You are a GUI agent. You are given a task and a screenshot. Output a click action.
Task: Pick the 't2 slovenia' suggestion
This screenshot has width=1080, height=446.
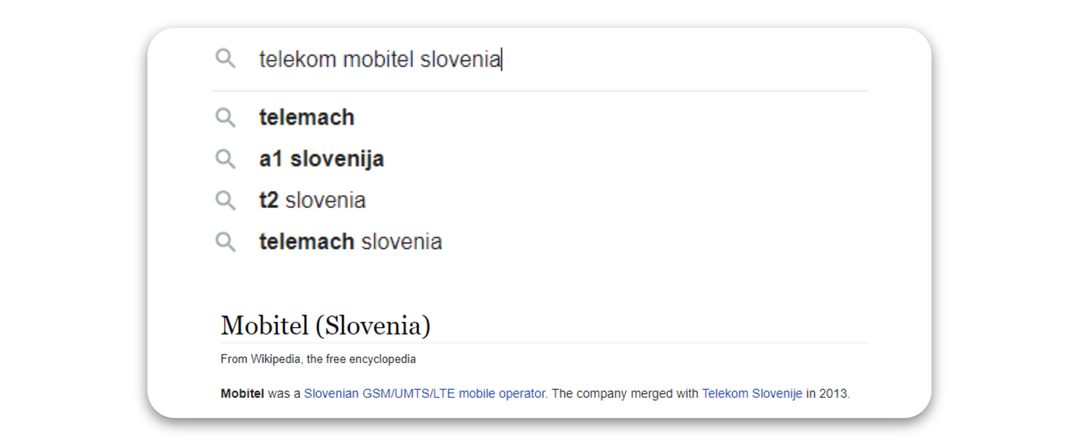(x=312, y=200)
